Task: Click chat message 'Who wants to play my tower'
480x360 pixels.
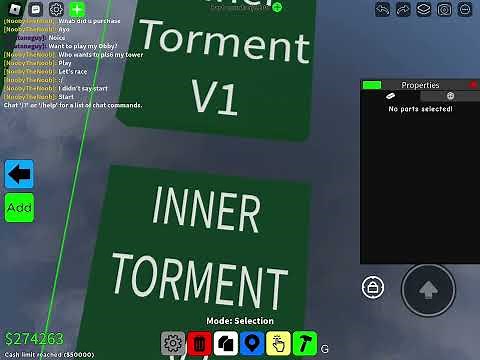Action: [x=101, y=54]
